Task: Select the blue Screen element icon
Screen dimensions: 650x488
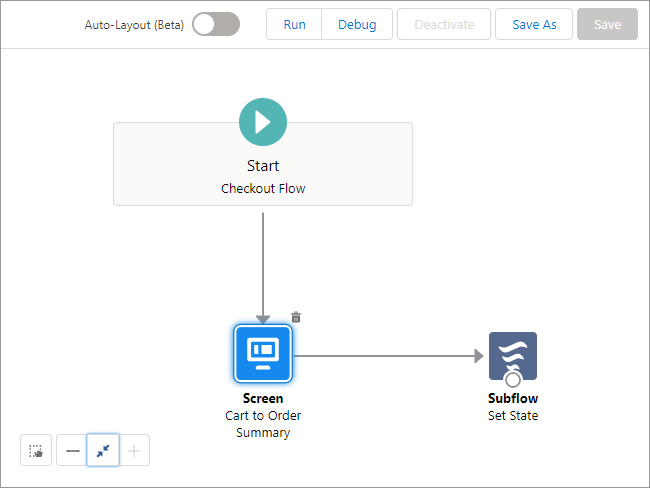Action: tap(263, 353)
